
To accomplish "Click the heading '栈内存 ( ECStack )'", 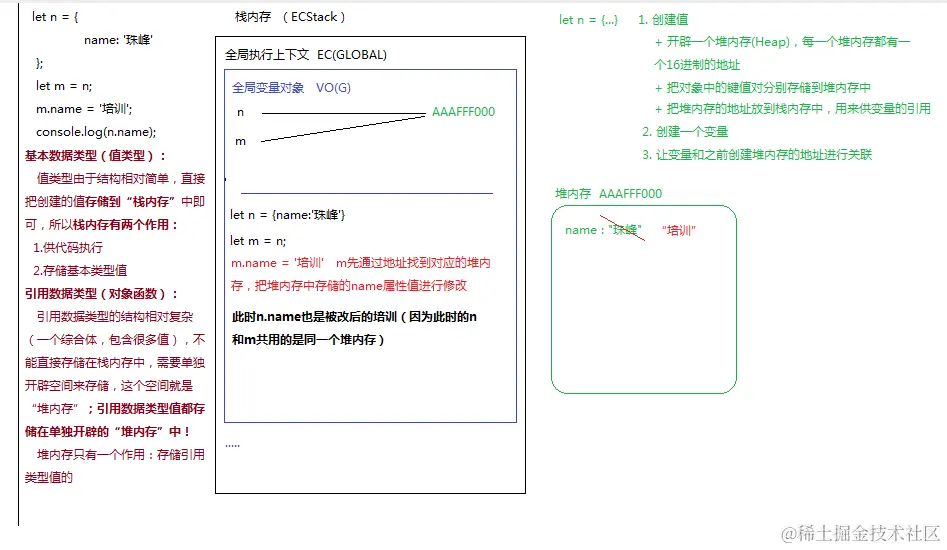I will [x=290, y=17].
